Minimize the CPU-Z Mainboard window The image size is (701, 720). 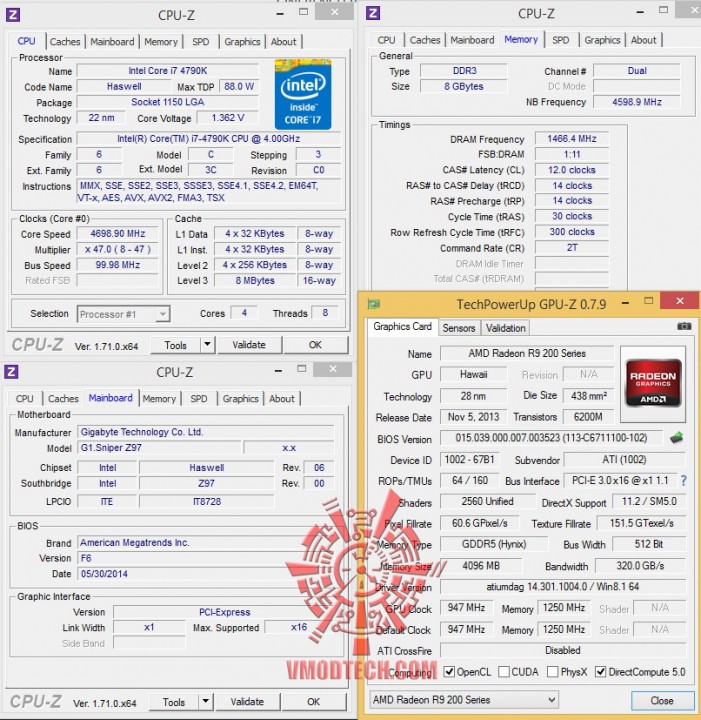[x=278, y=371]
